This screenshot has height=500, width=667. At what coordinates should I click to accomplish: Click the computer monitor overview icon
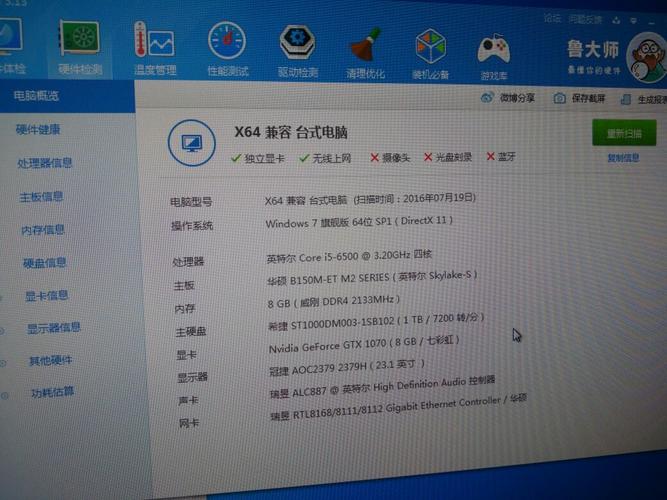click(192, 143)
